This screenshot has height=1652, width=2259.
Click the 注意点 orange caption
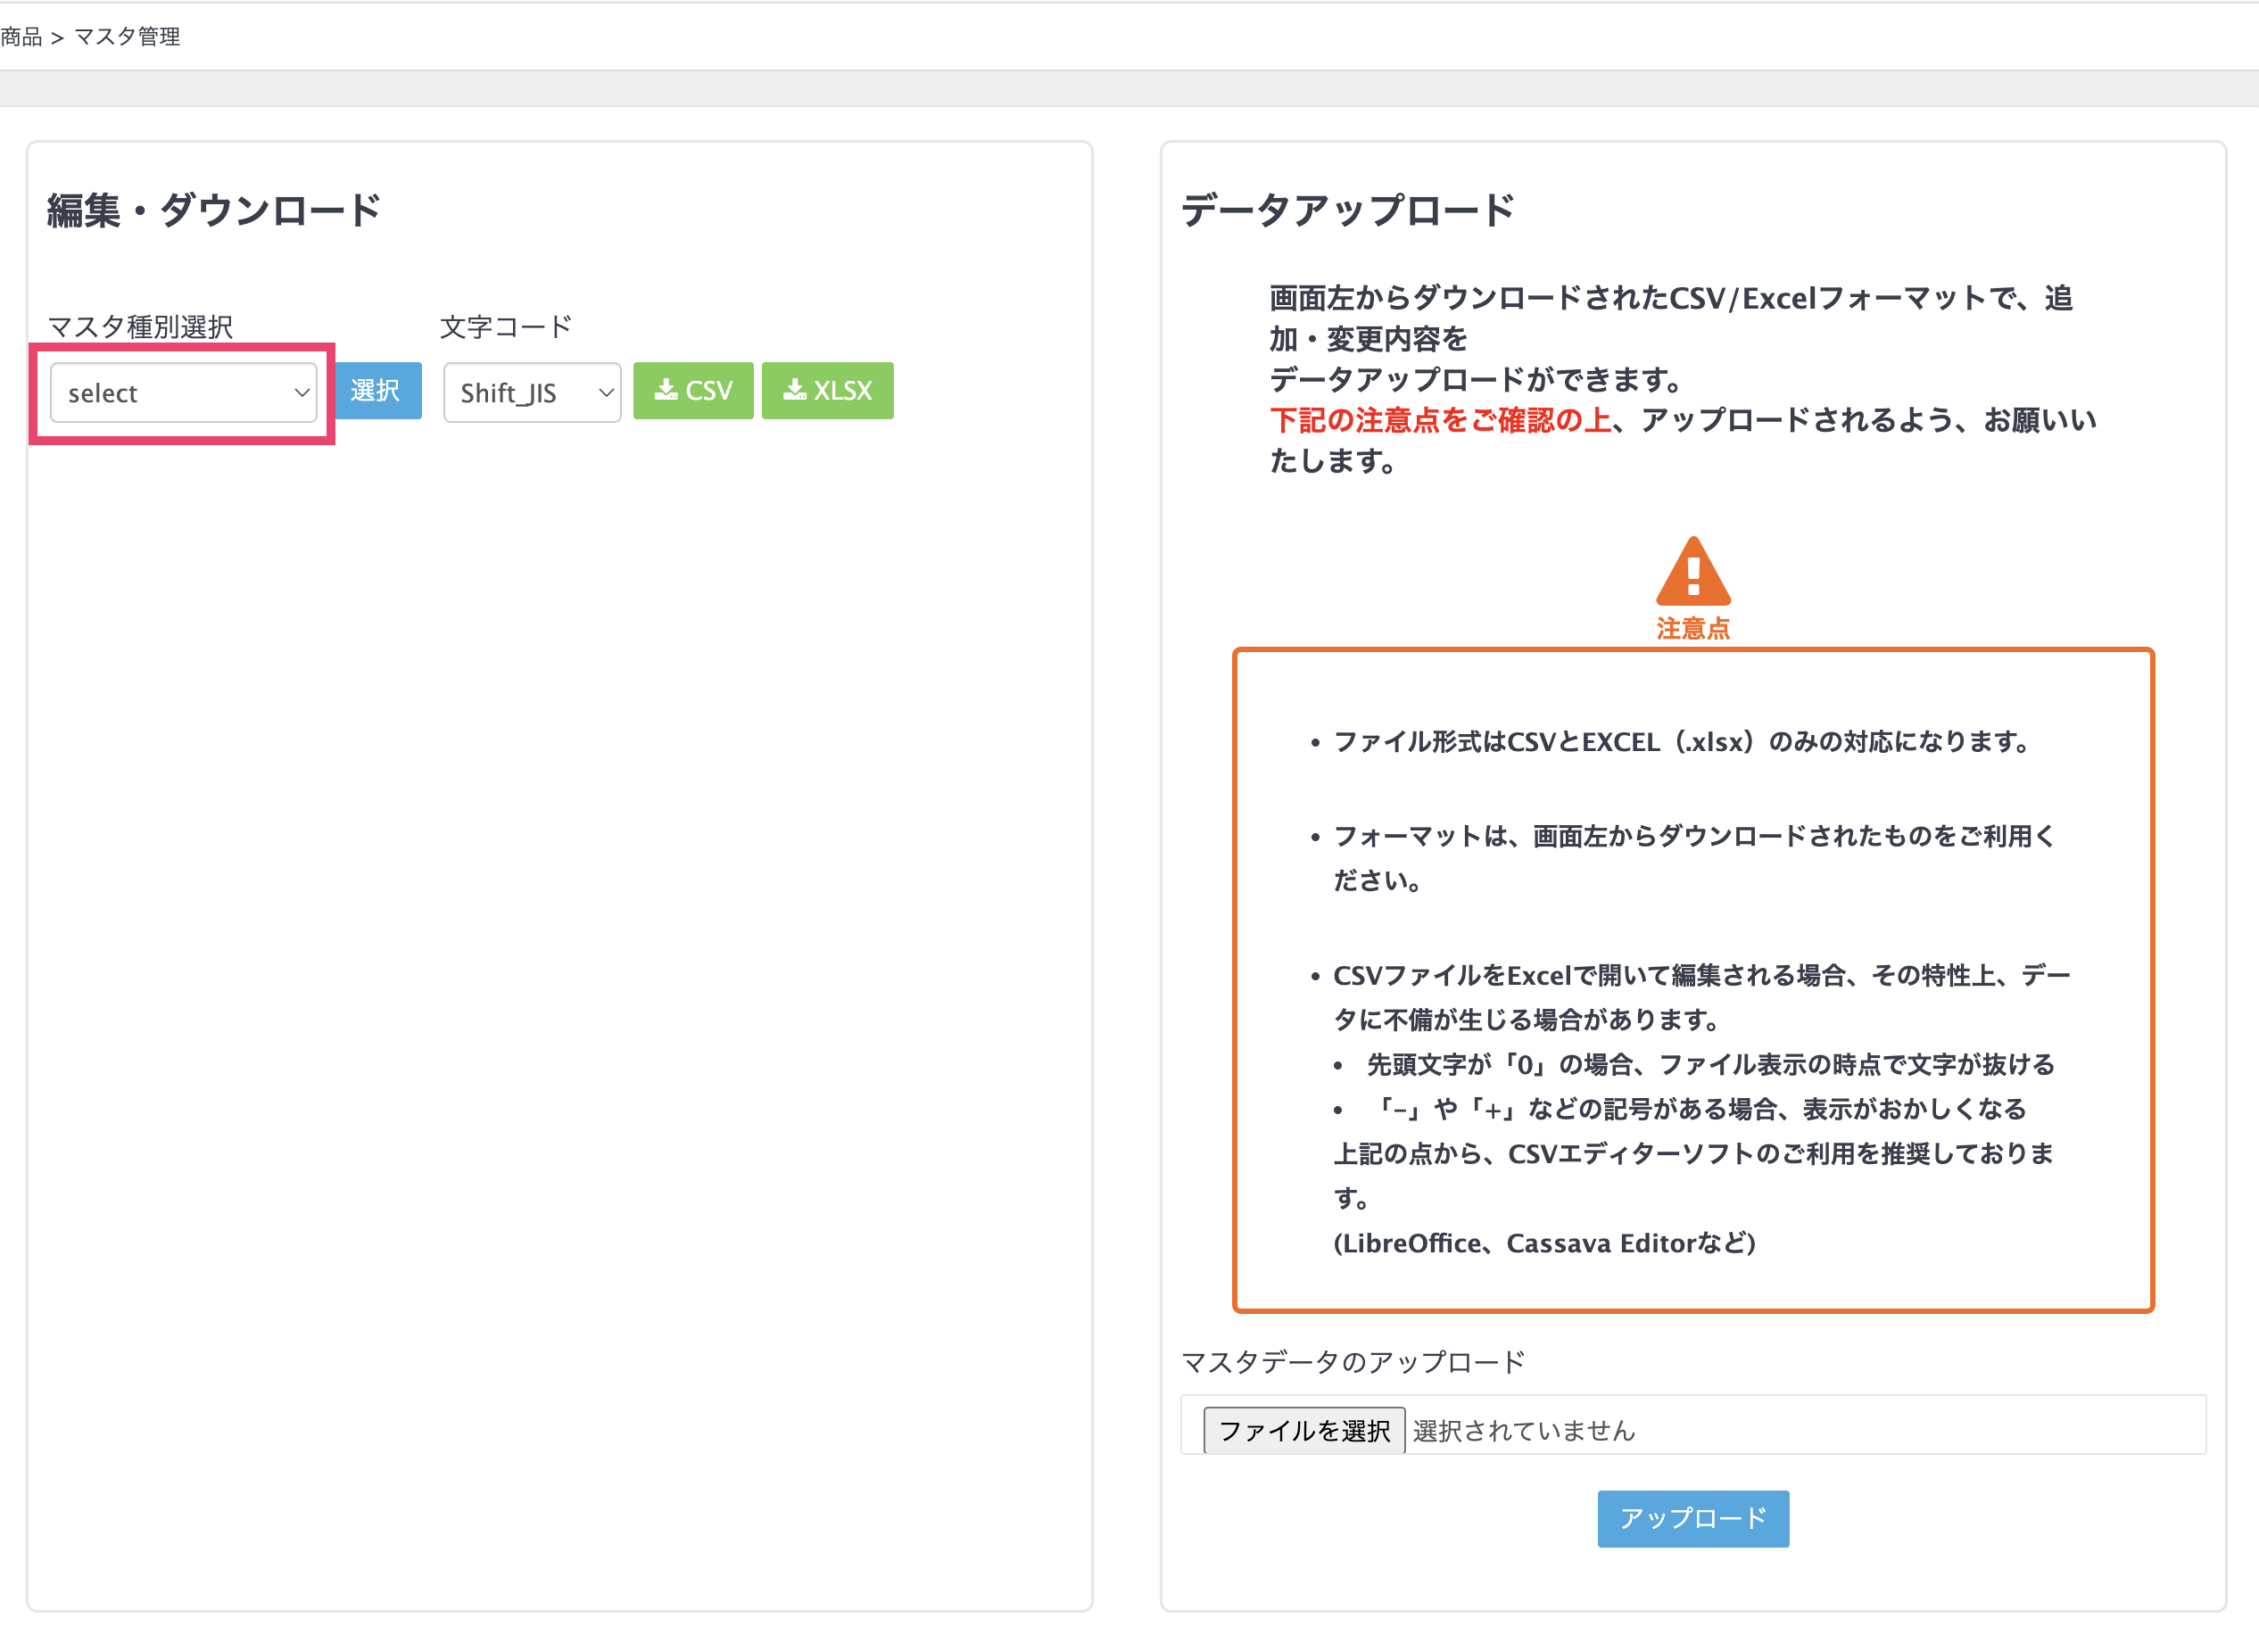1693,629
